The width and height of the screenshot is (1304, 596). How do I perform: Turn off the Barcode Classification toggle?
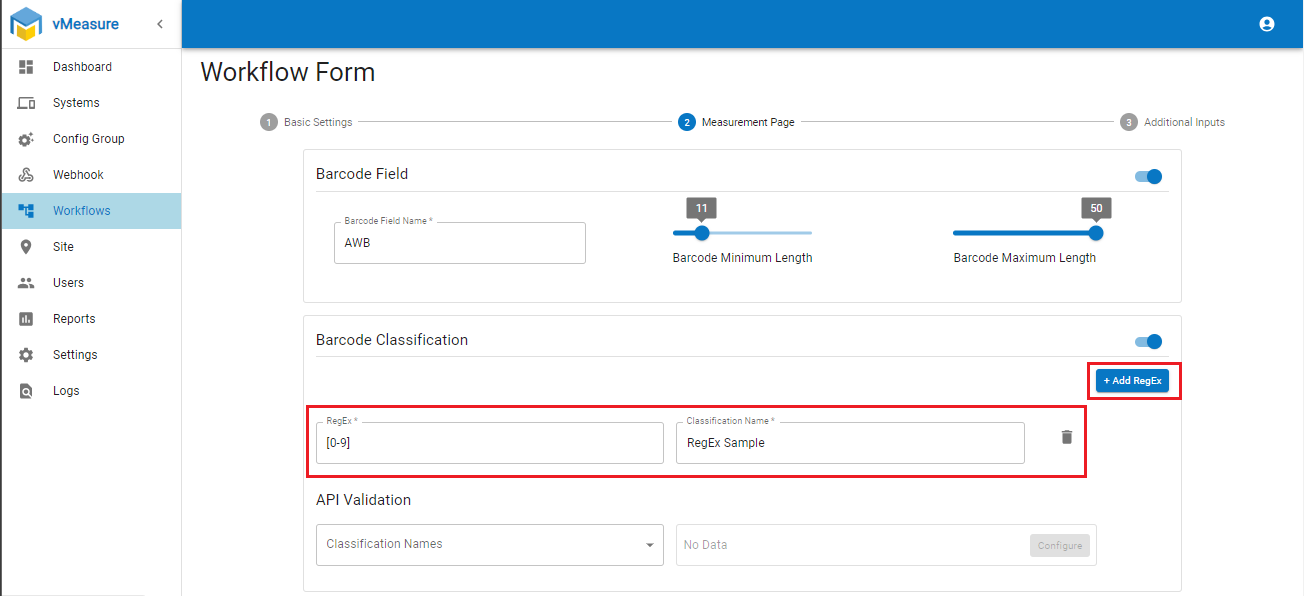click(x=1149, y=342)
